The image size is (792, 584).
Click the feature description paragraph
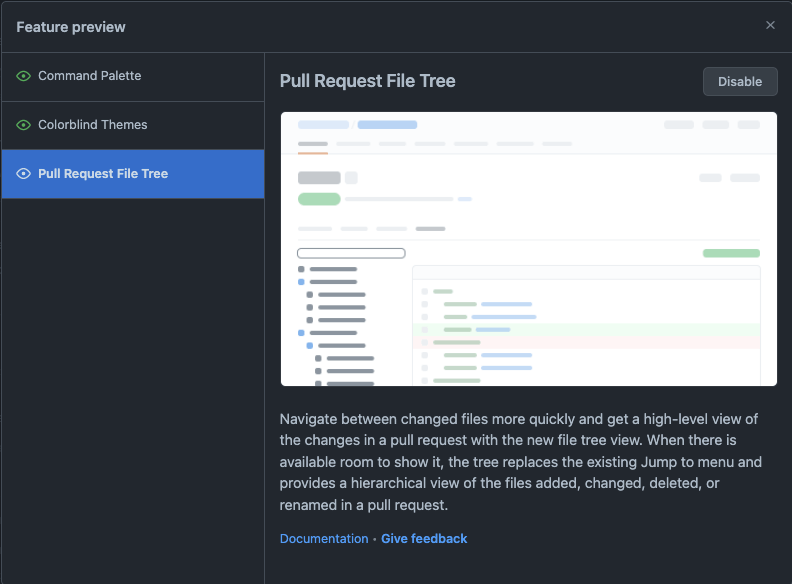(x=520, y=462)
